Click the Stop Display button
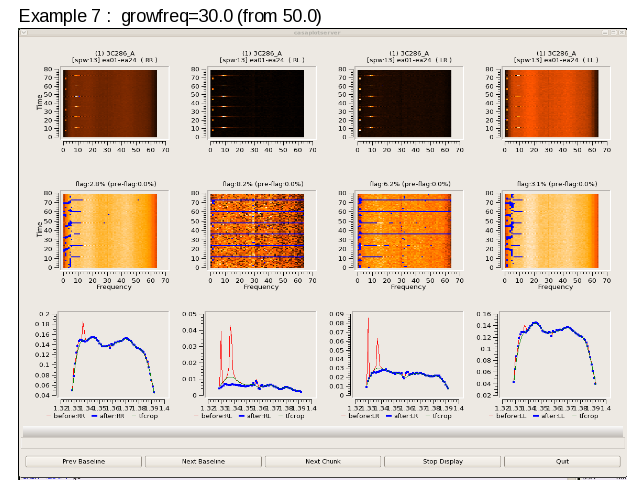 click(x=442, y=461)
